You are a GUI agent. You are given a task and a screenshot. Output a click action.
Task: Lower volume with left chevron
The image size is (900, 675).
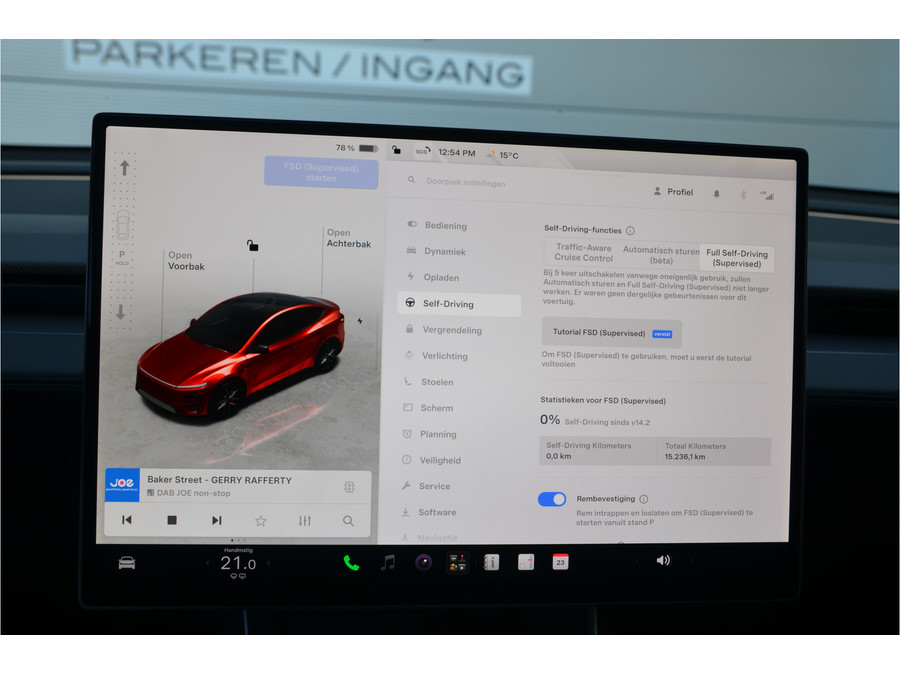[637, 560]
